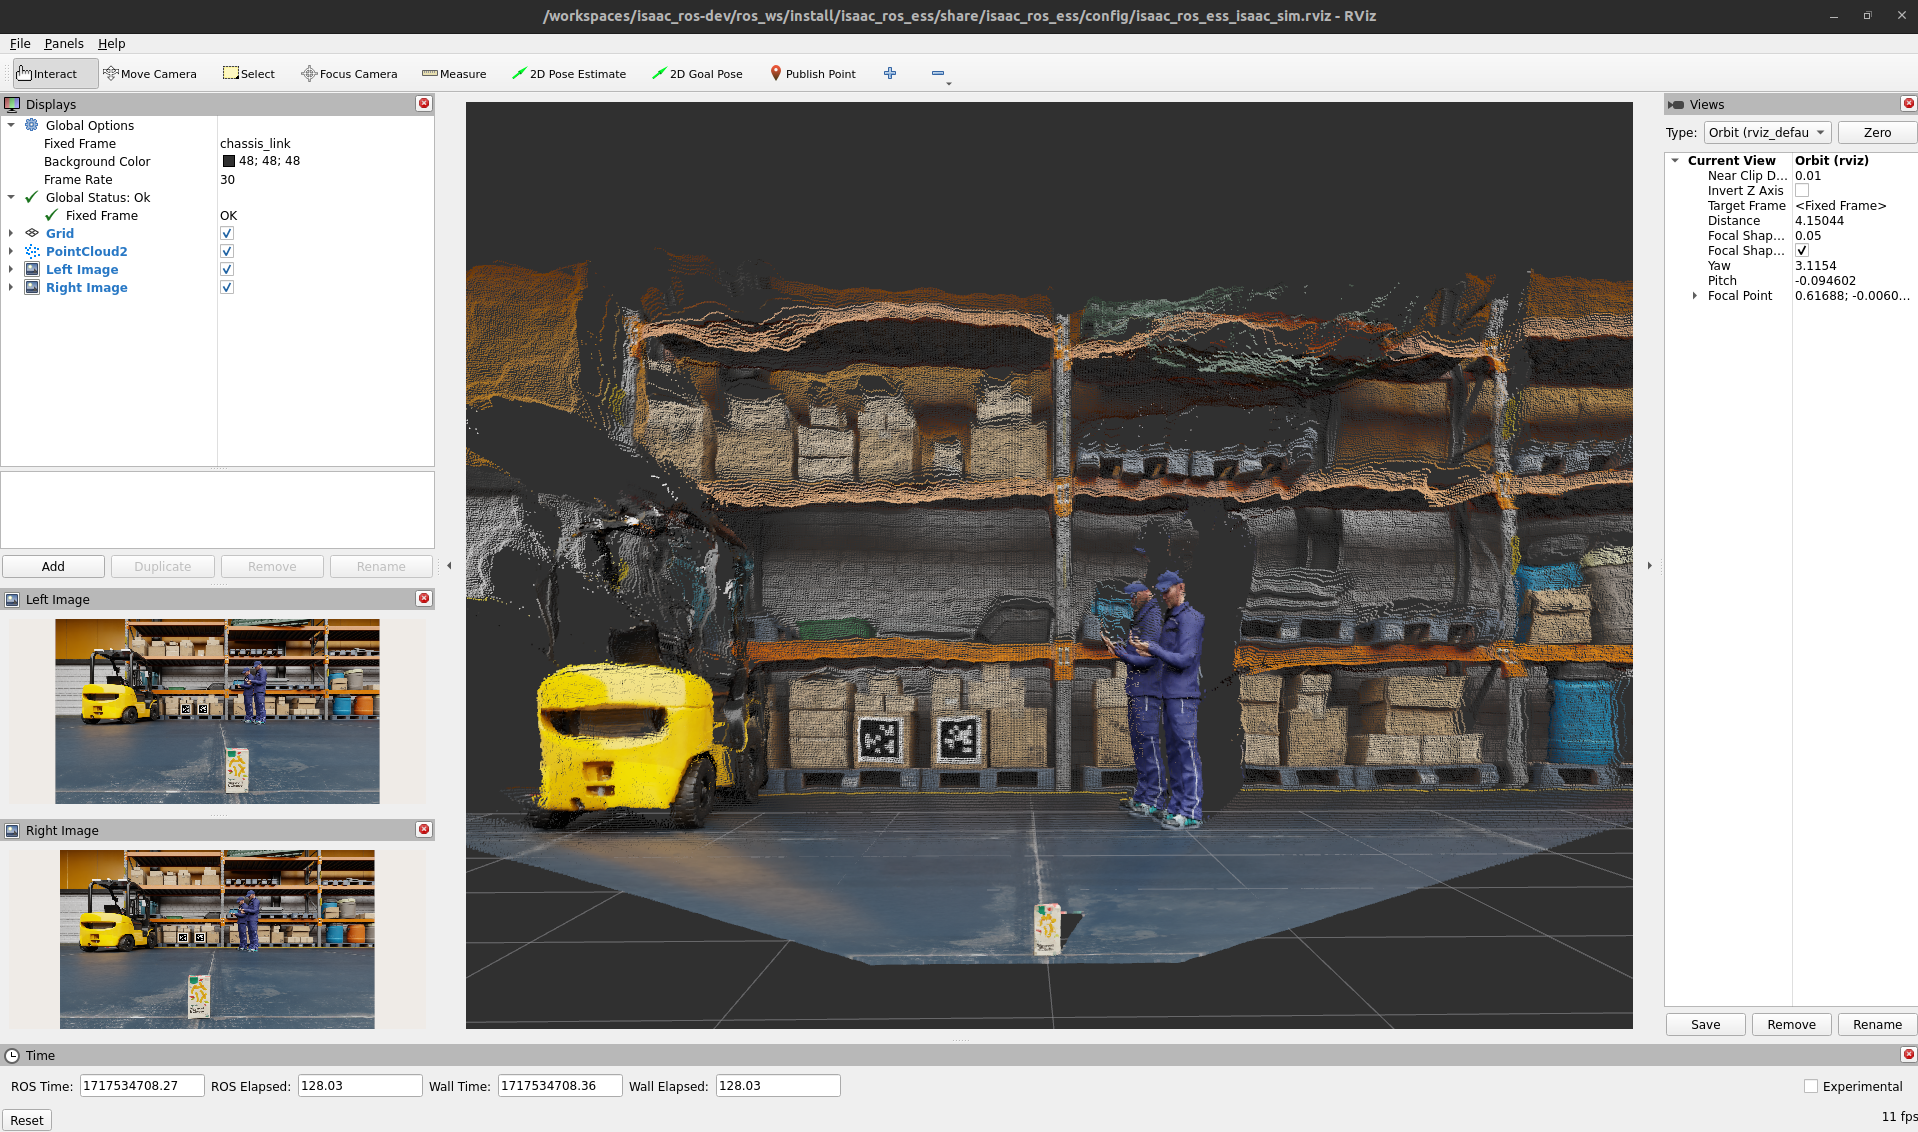This screenshot has height=1132, width=1918.
Task: Close the Left Image panel
Action: point(424,599)
